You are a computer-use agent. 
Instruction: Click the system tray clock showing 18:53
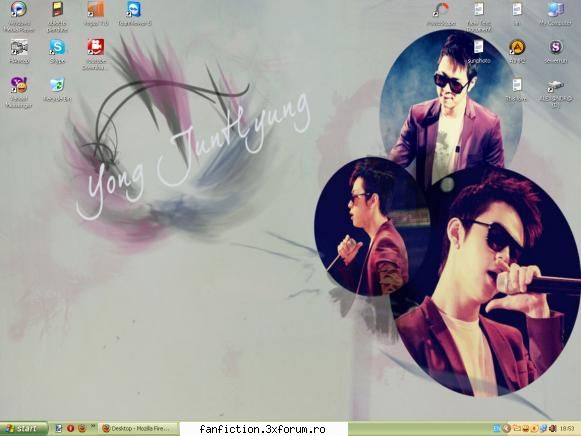click(567, 429)
